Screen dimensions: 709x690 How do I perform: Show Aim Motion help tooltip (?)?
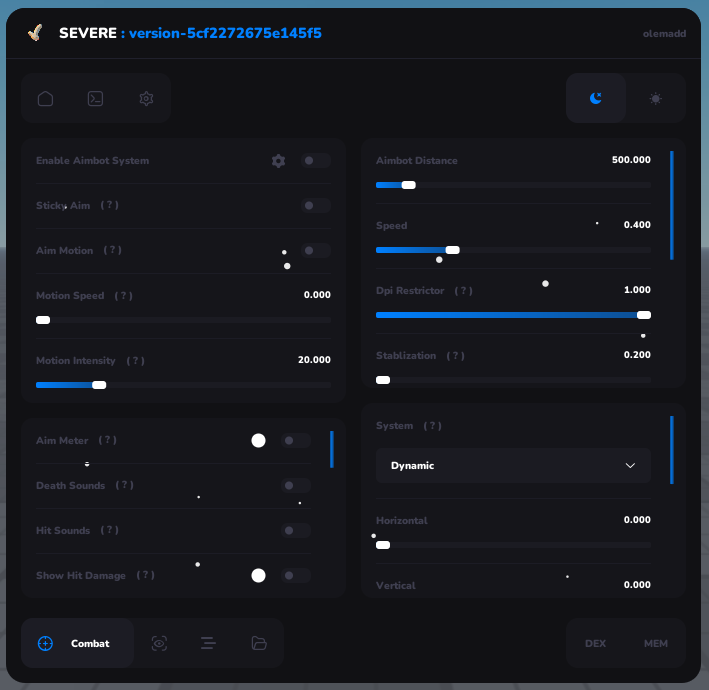click(x=113, y=250)
